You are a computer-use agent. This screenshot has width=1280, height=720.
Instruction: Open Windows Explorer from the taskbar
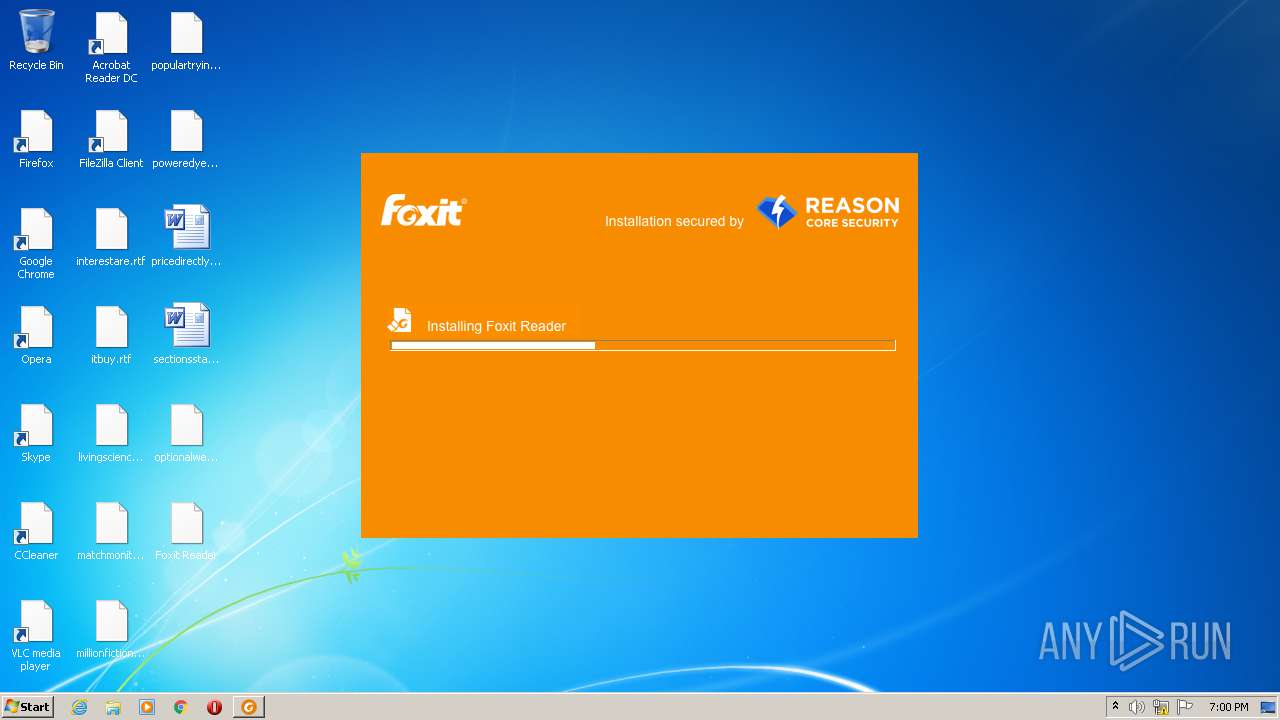[x=113, y=707]
